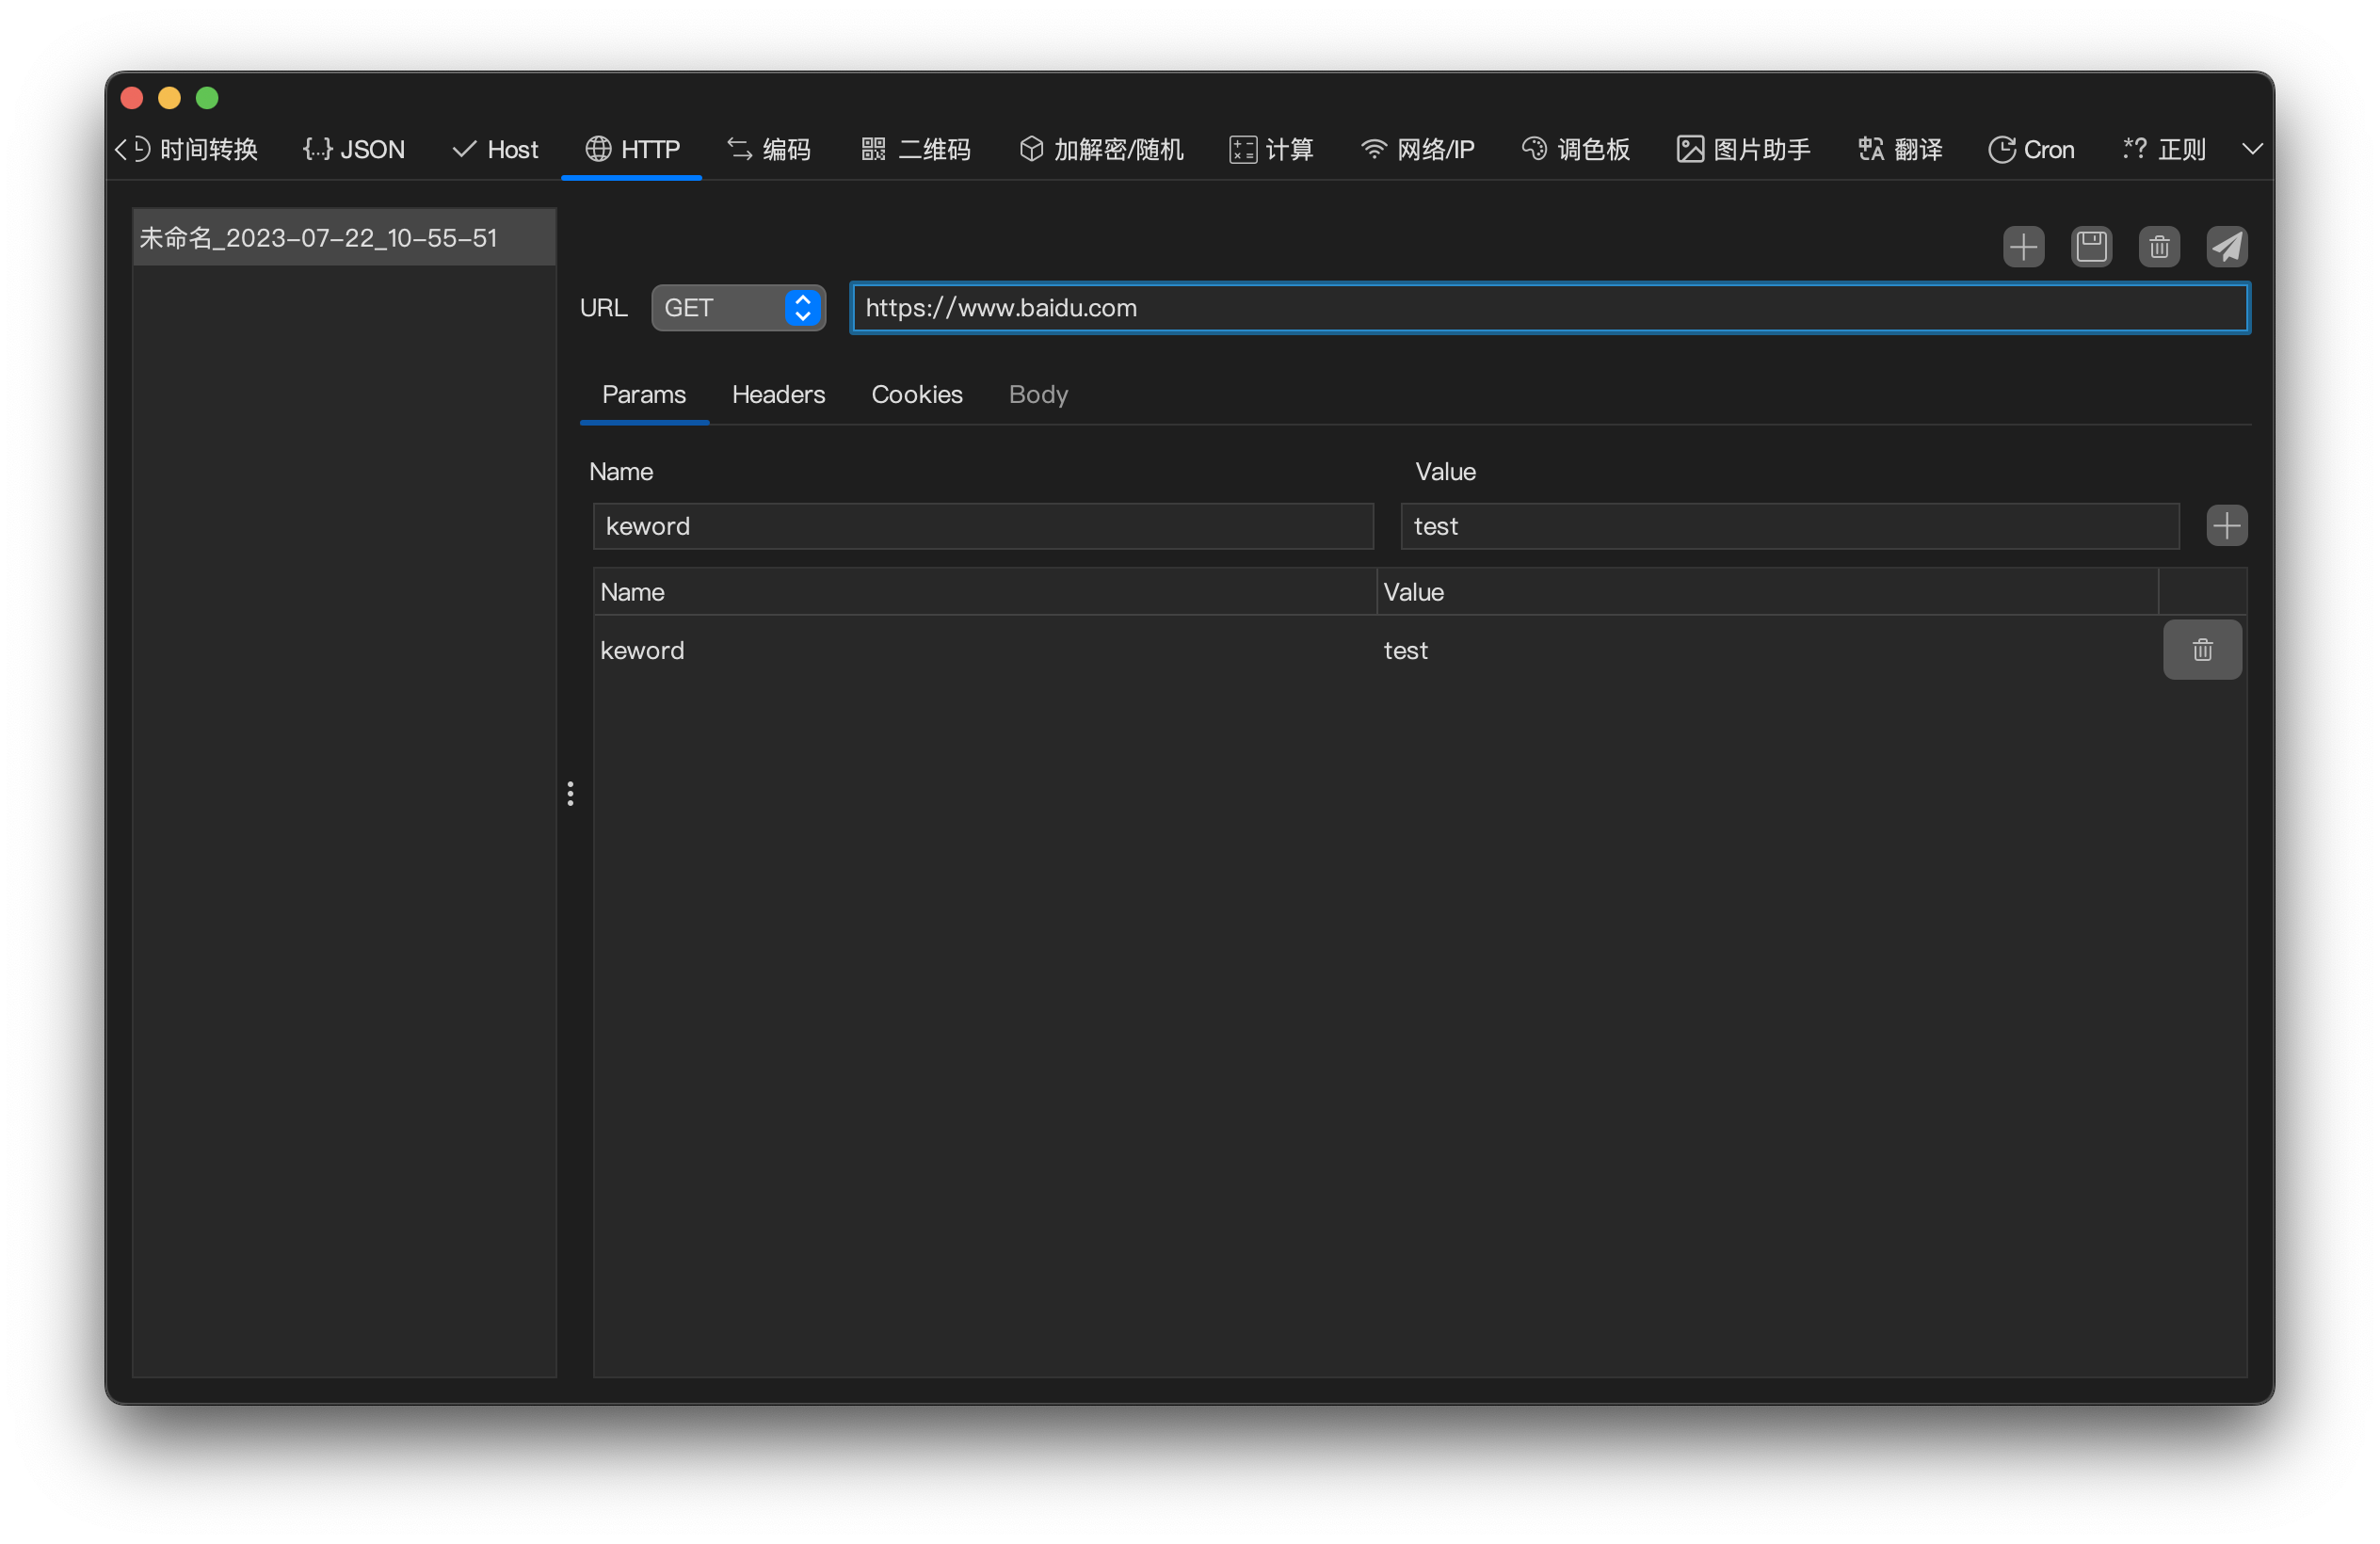2380x1544 pixels.
Task: Open the GET method dropdown
Action: point(738,308)
